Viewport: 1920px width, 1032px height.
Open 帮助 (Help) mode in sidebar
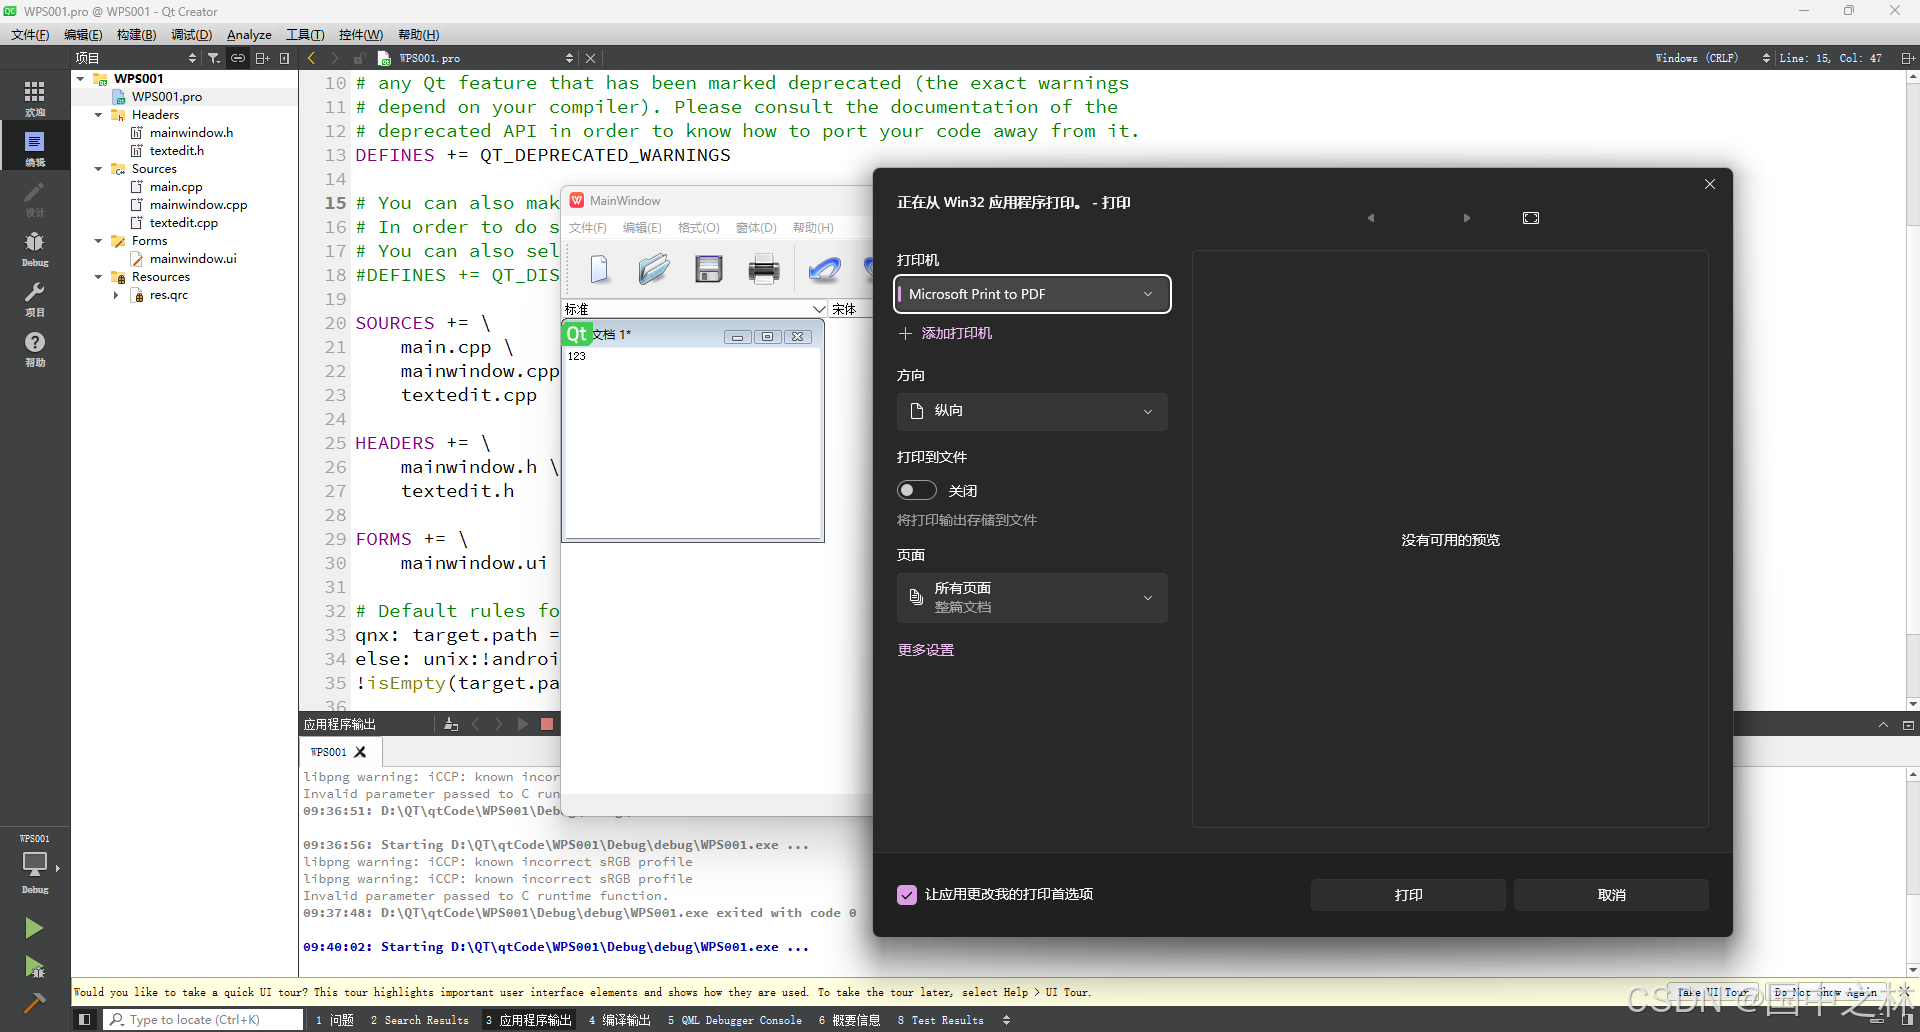pos(35,348)
